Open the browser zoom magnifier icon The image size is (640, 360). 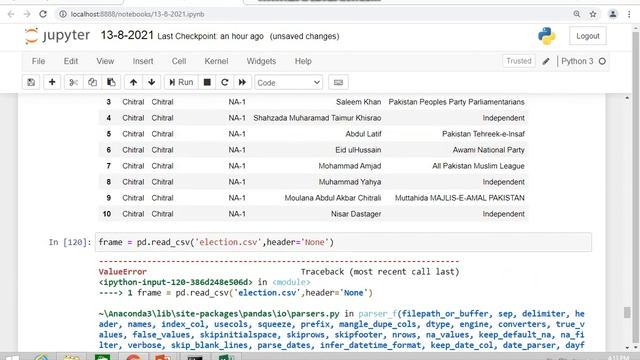click(x=577, y=14)
